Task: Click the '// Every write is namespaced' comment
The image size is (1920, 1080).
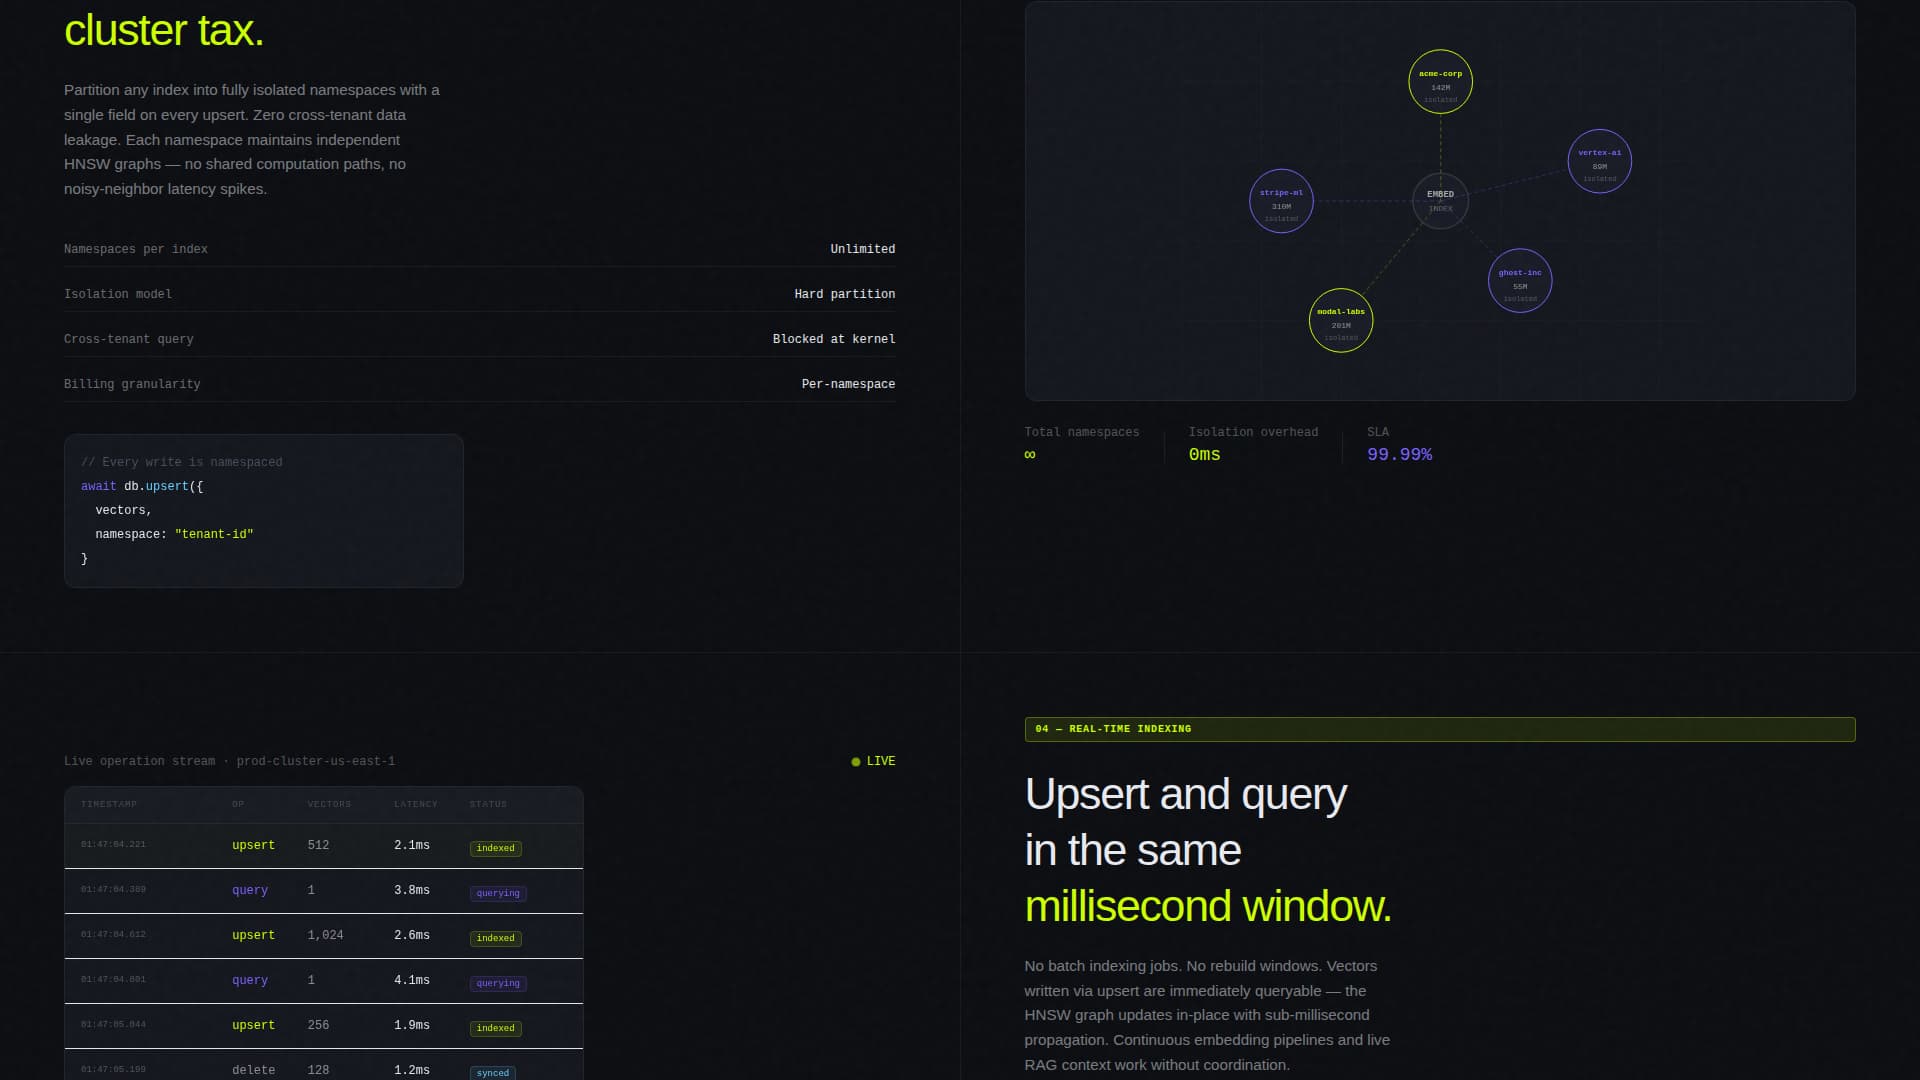Action: (182, 462)
